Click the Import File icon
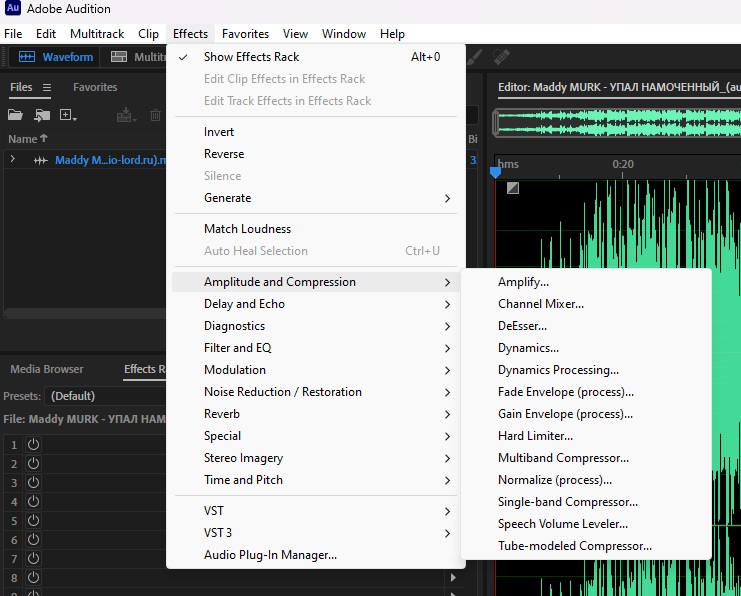Image resolution: width=741 pixels, height=596 pixels. click(43, 116)
